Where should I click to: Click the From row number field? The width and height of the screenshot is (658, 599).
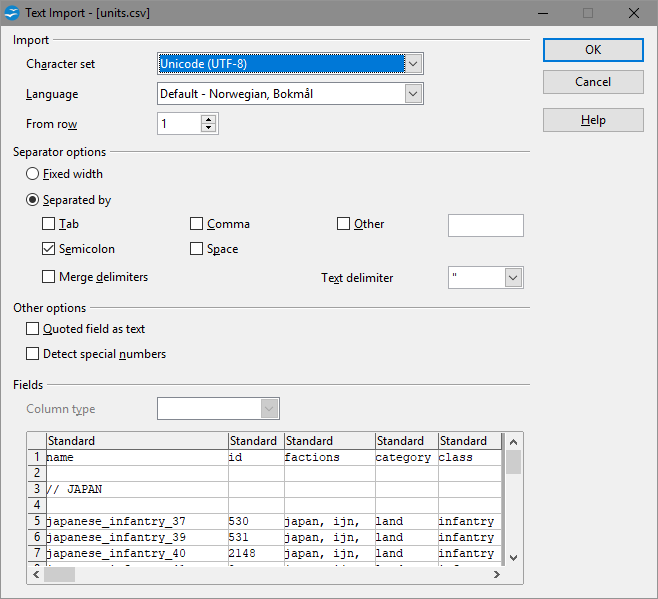coord(179,123)
